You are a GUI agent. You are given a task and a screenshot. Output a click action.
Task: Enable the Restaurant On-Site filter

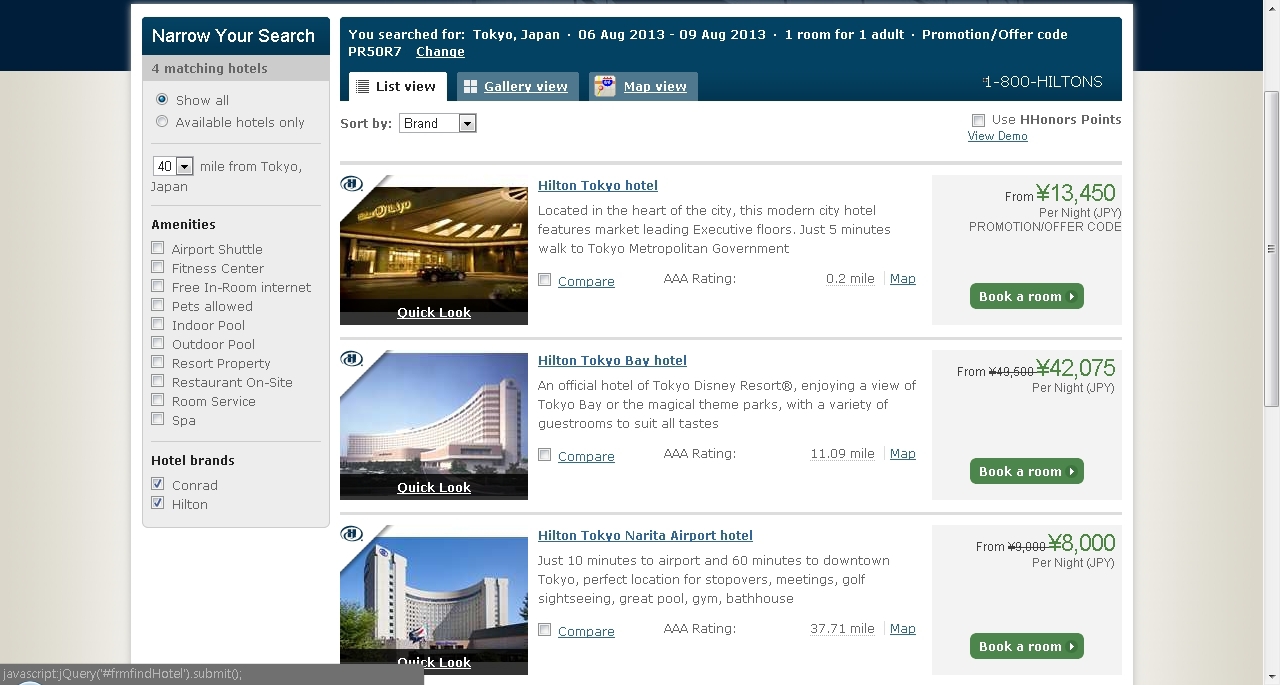coord(158,381)
